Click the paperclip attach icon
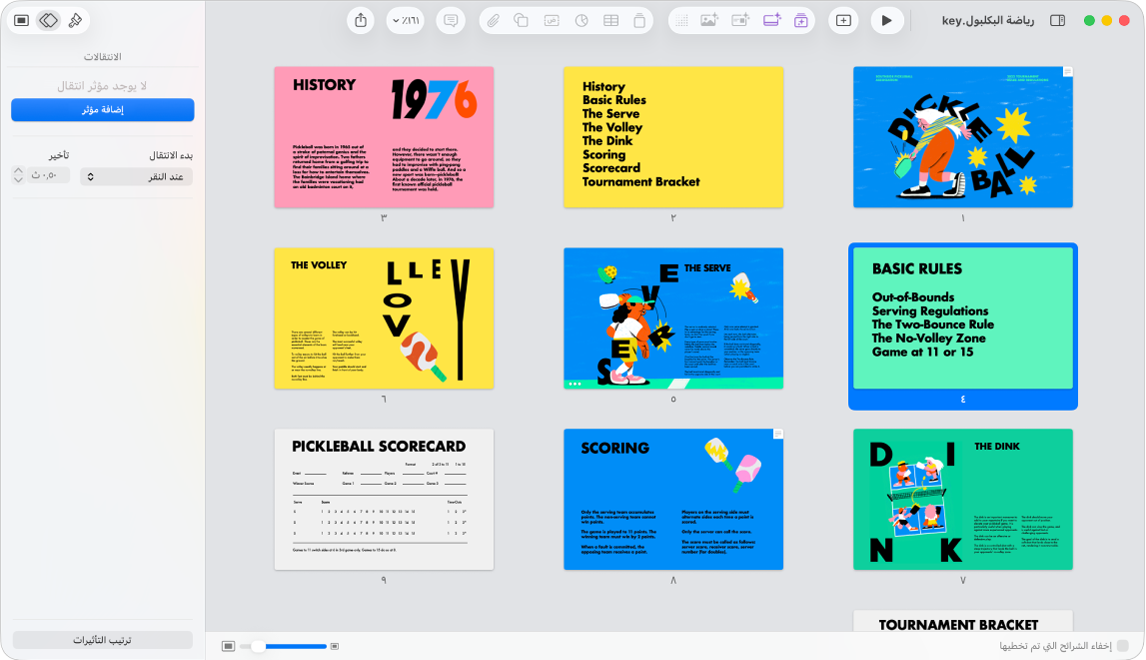1146x660 pixels. point(493,20)
